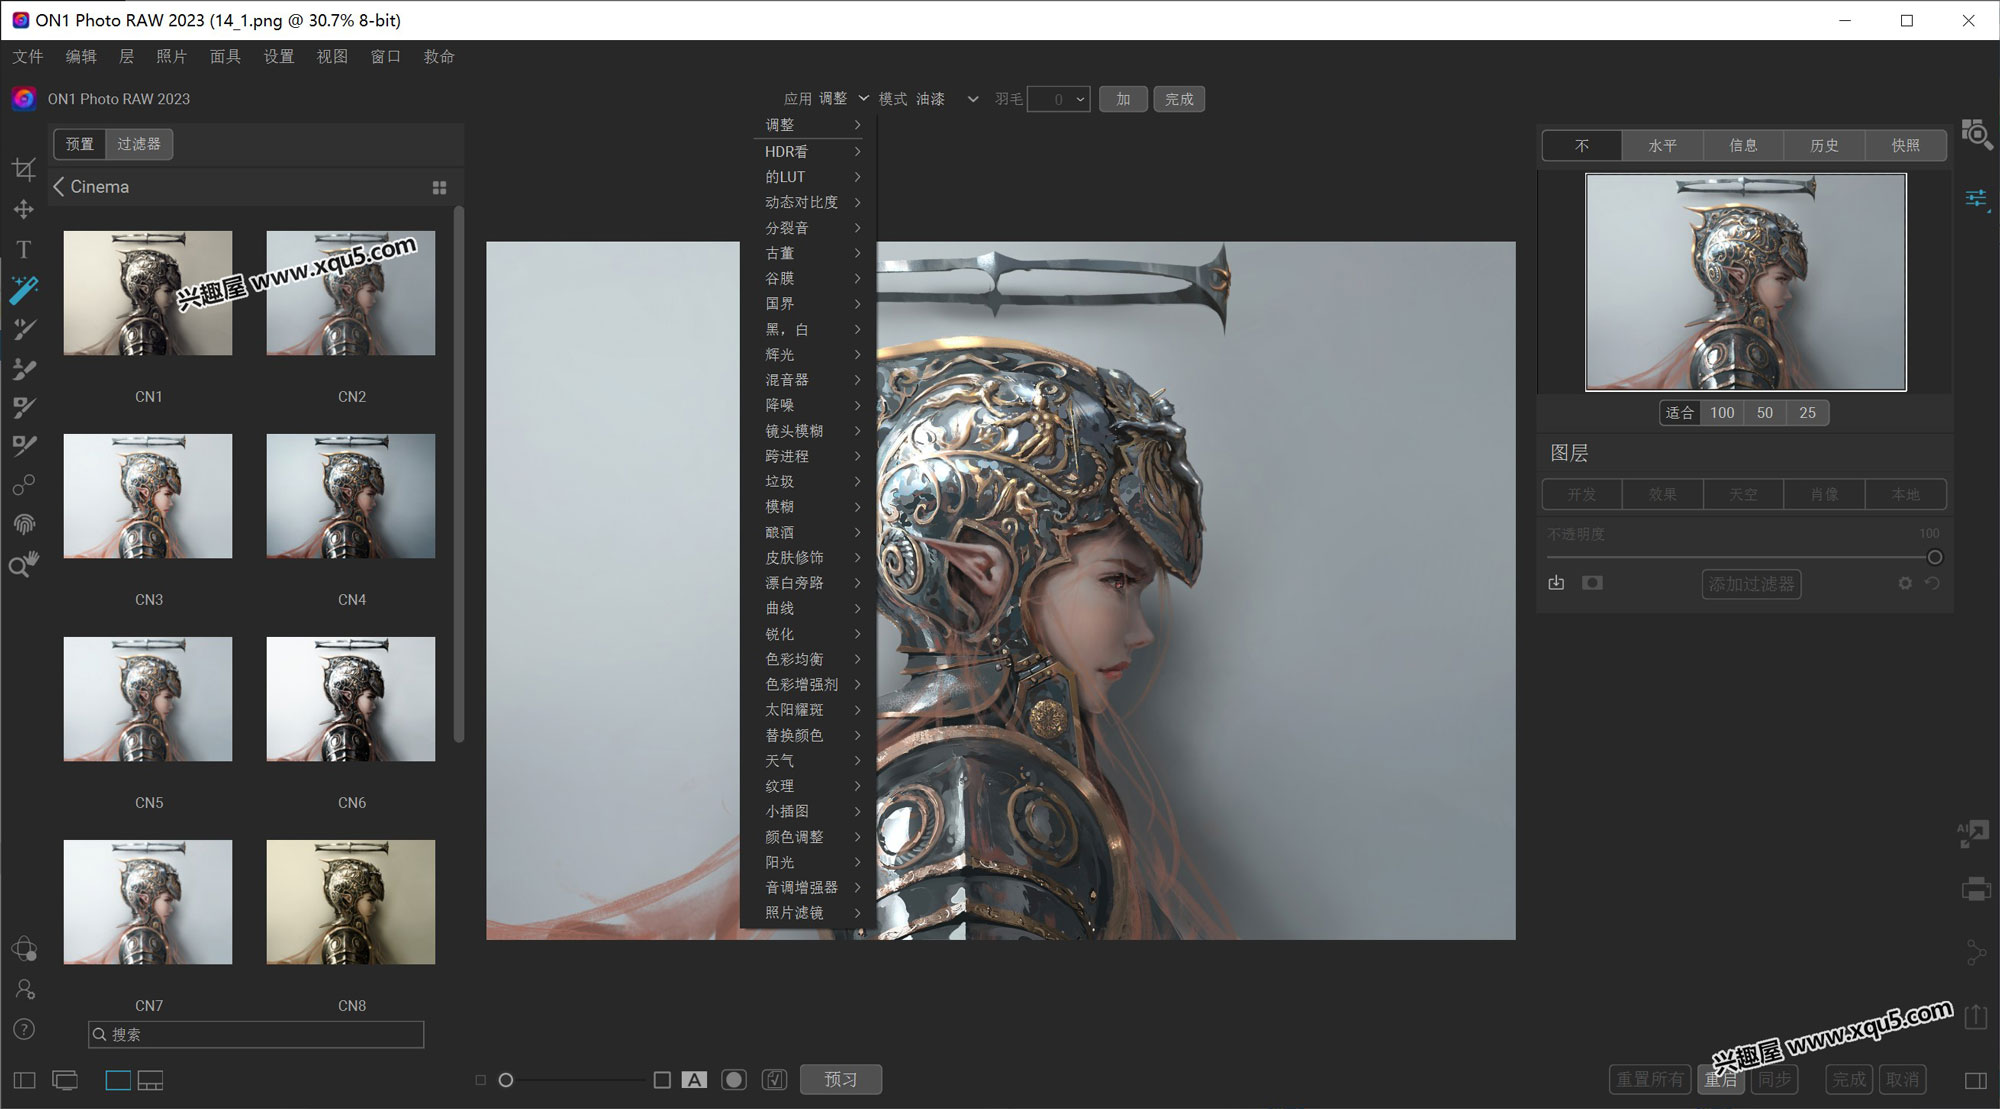Open the user account icon
This screenshot has height=1109, width=2000.
[24, 989]
